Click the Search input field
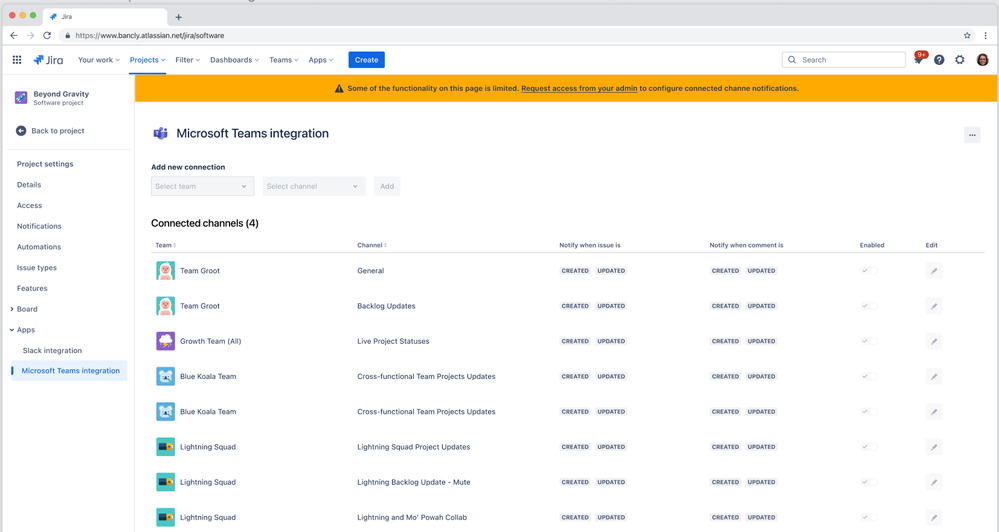 point(844,60)
